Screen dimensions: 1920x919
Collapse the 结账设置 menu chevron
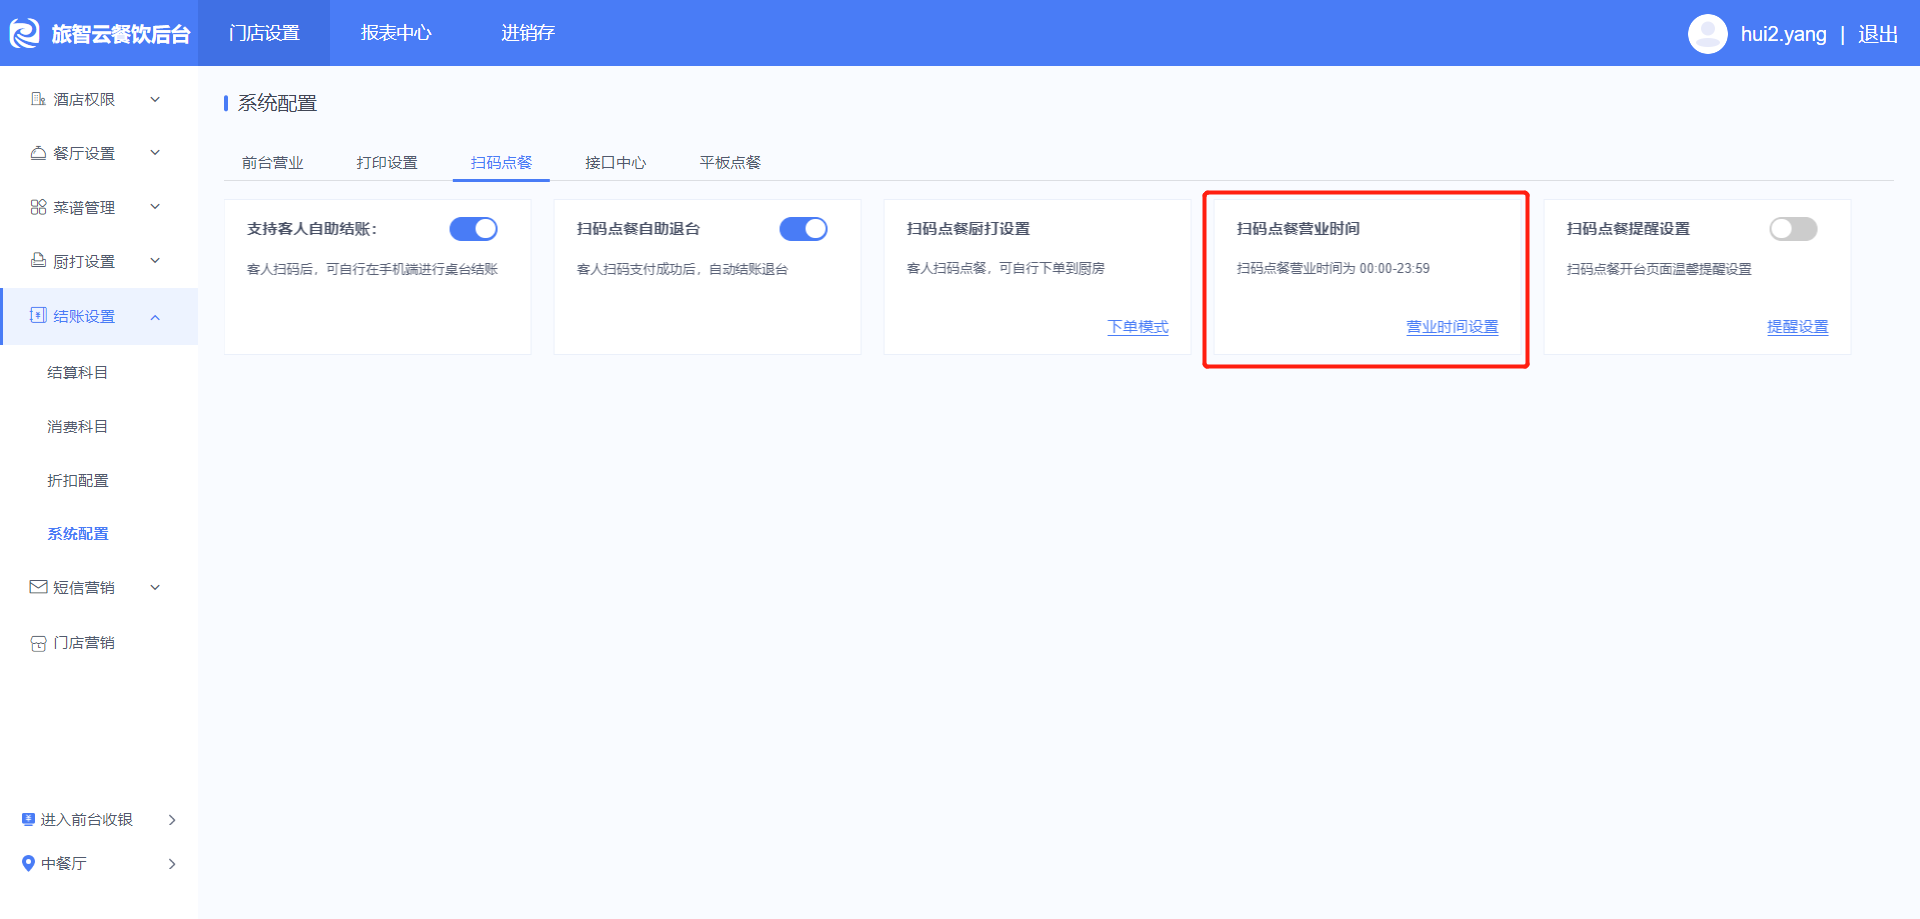[x=155, y=317]
